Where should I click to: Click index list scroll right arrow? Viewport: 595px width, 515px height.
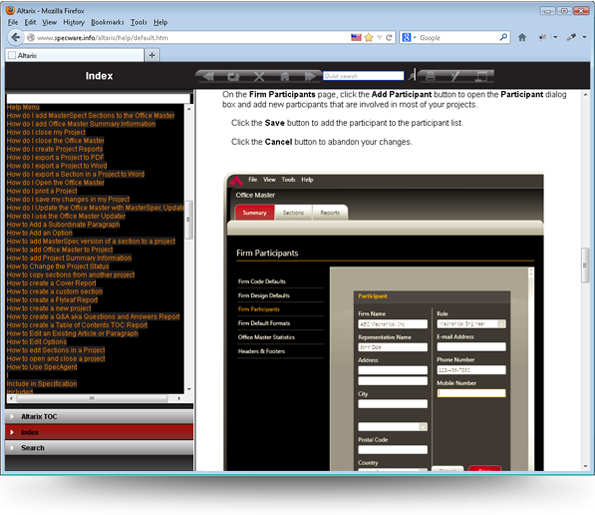point(179,398)
